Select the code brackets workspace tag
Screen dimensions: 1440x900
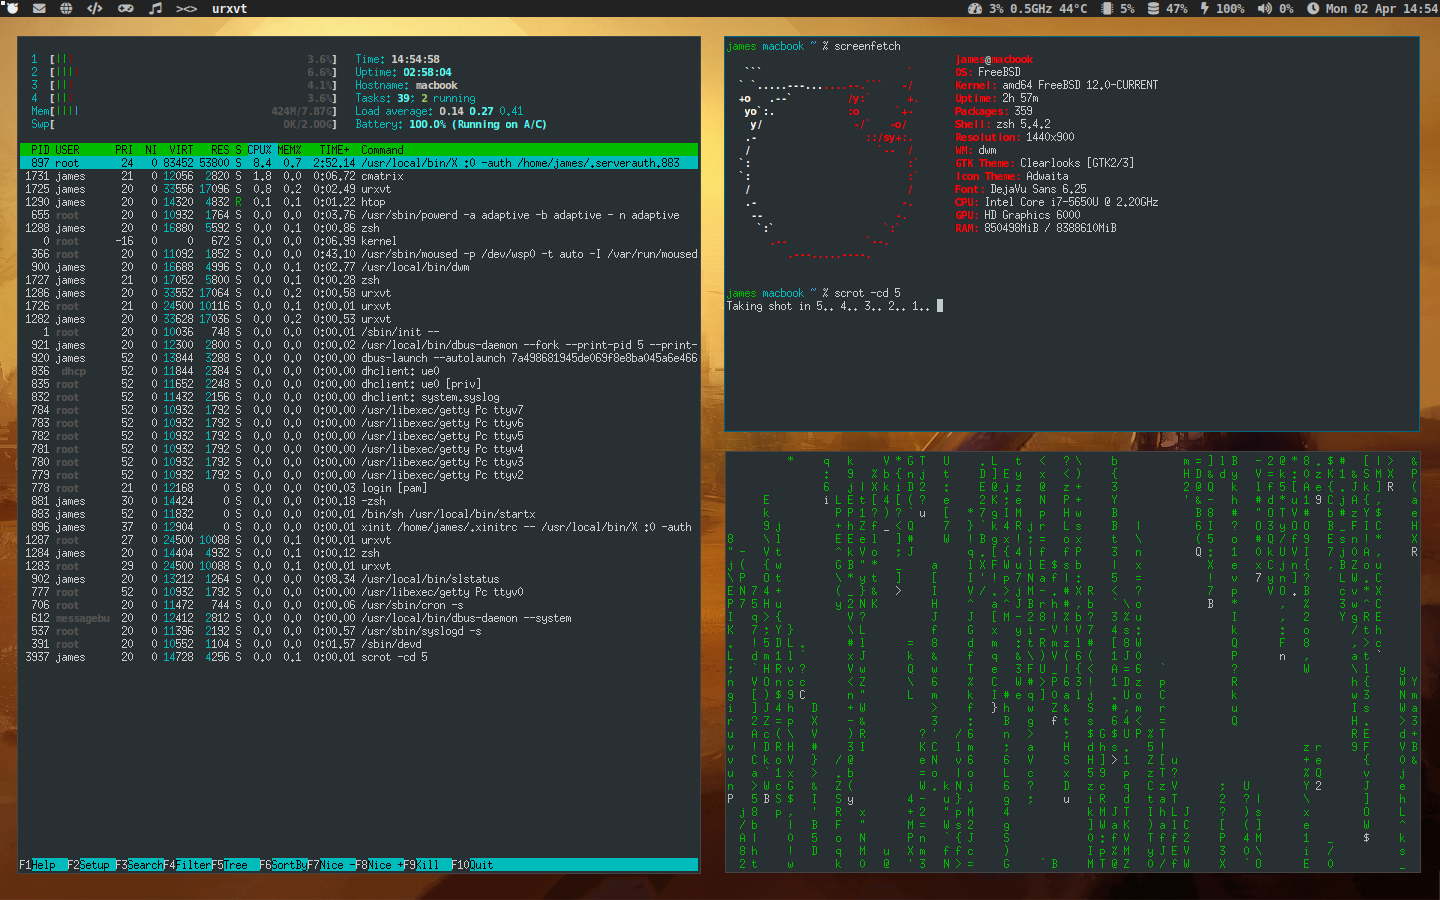(95, 8)
